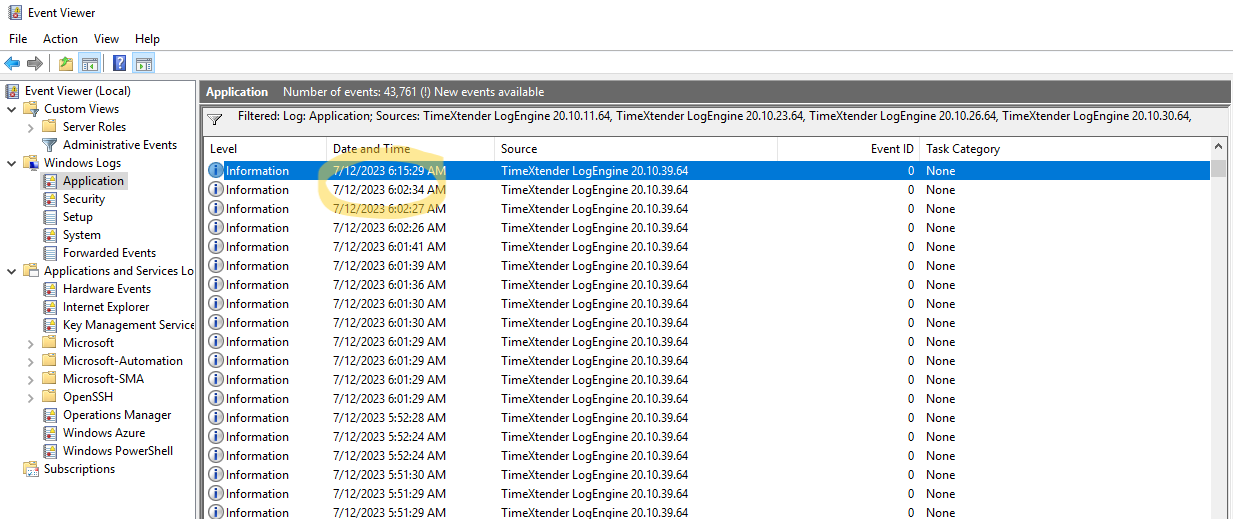Select the event at 7/12/2023 6:02:27 AM

pyautogui.click(x=707, y=209)
